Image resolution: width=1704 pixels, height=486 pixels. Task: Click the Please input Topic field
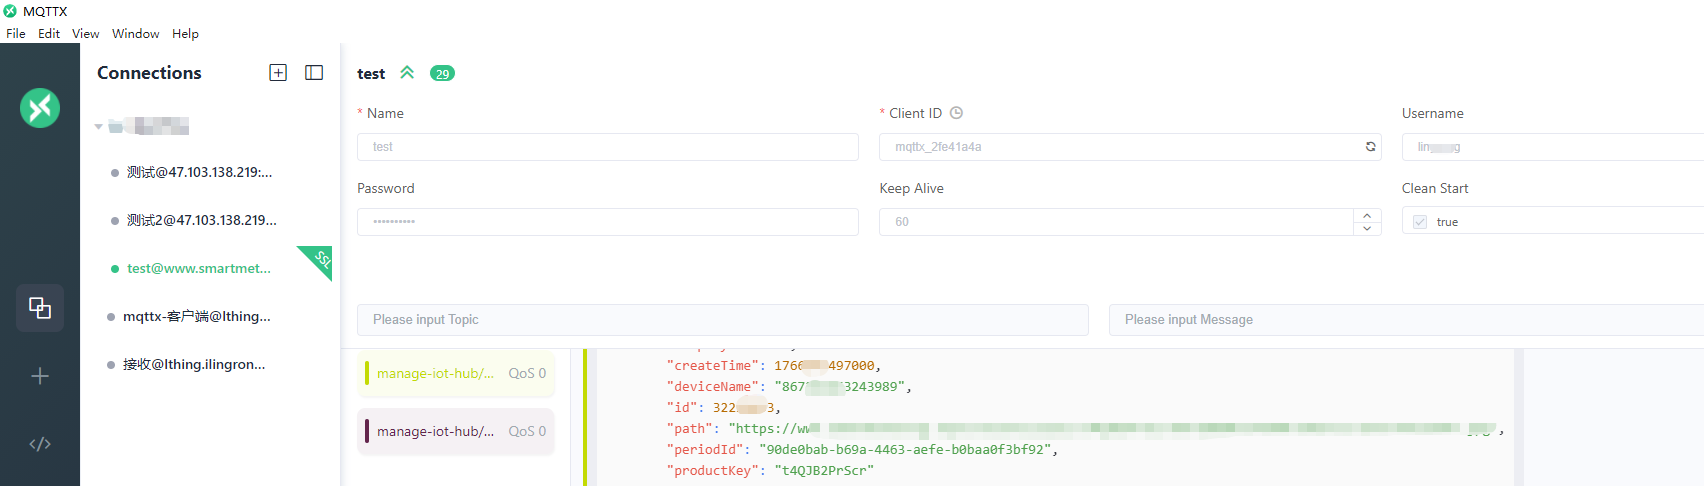[x=722, y=320]
